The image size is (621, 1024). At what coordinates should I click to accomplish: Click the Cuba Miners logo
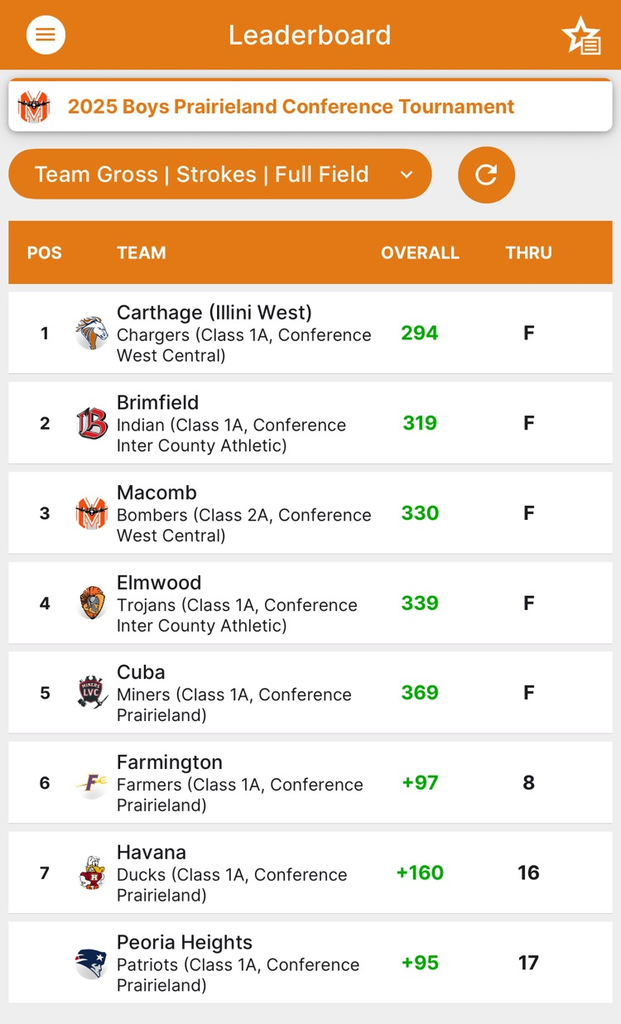[x=91, y=692]
